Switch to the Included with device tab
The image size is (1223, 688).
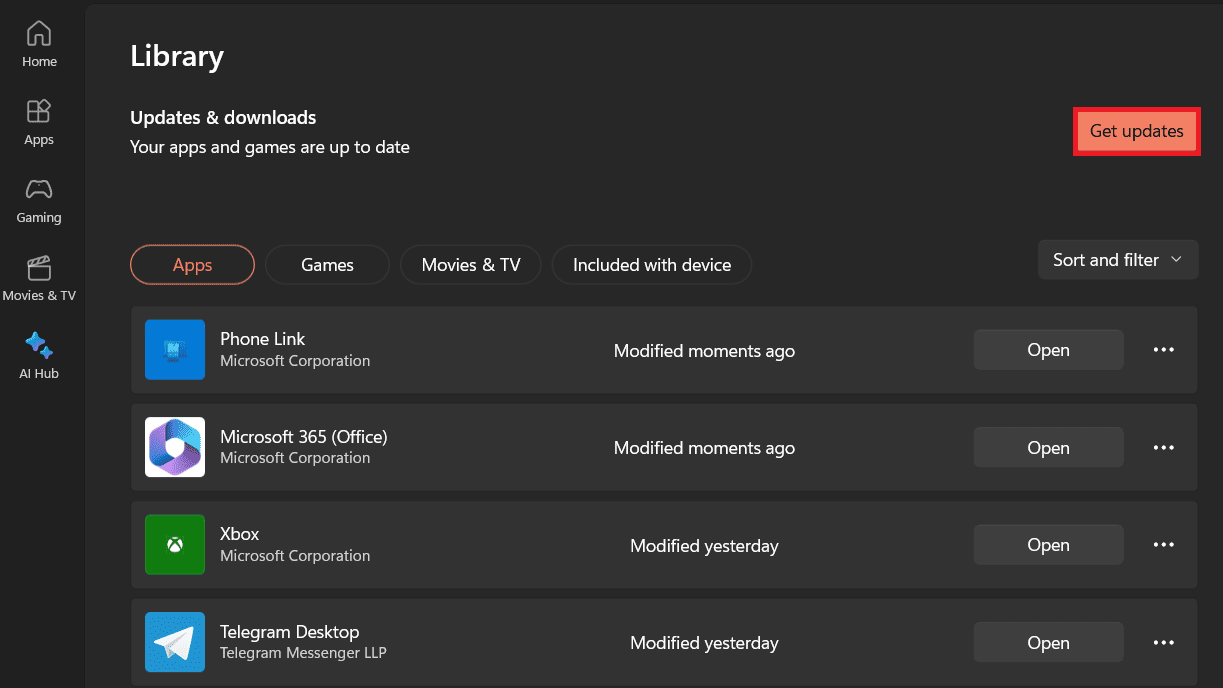click(652, 265)
